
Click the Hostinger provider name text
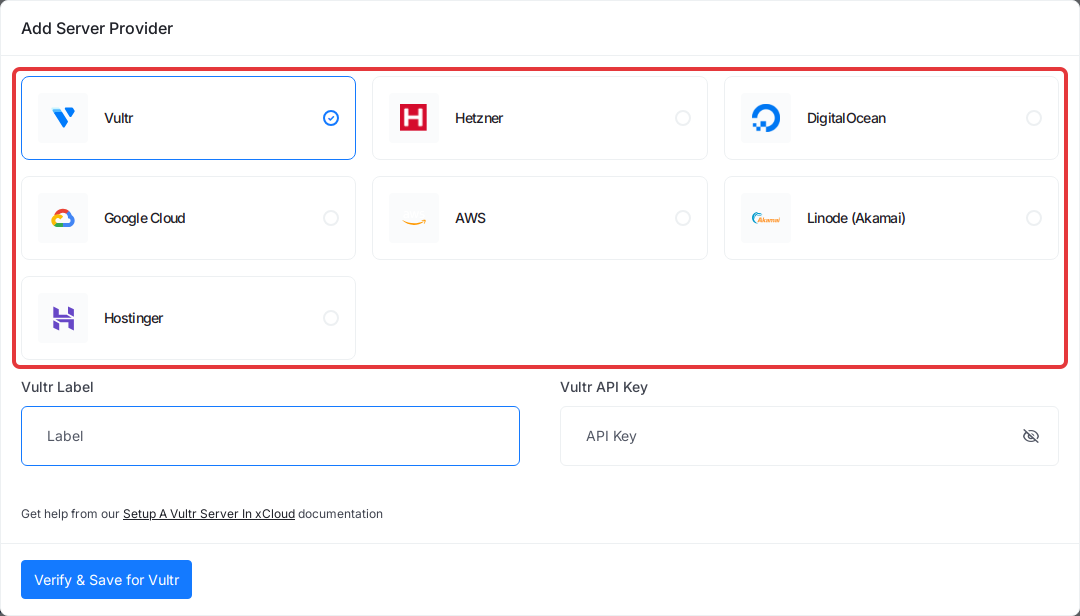coord(134,318)
